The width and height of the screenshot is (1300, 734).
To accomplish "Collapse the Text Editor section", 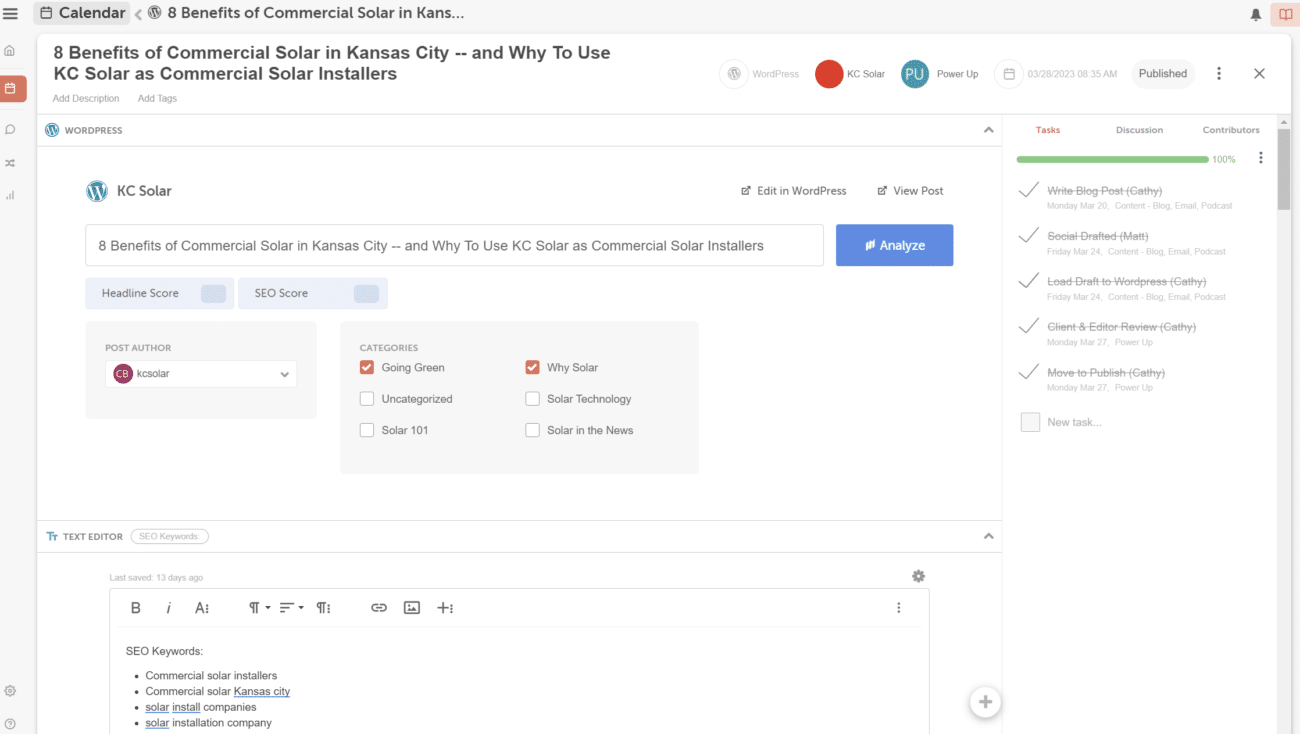I will [x=988, y=536].
